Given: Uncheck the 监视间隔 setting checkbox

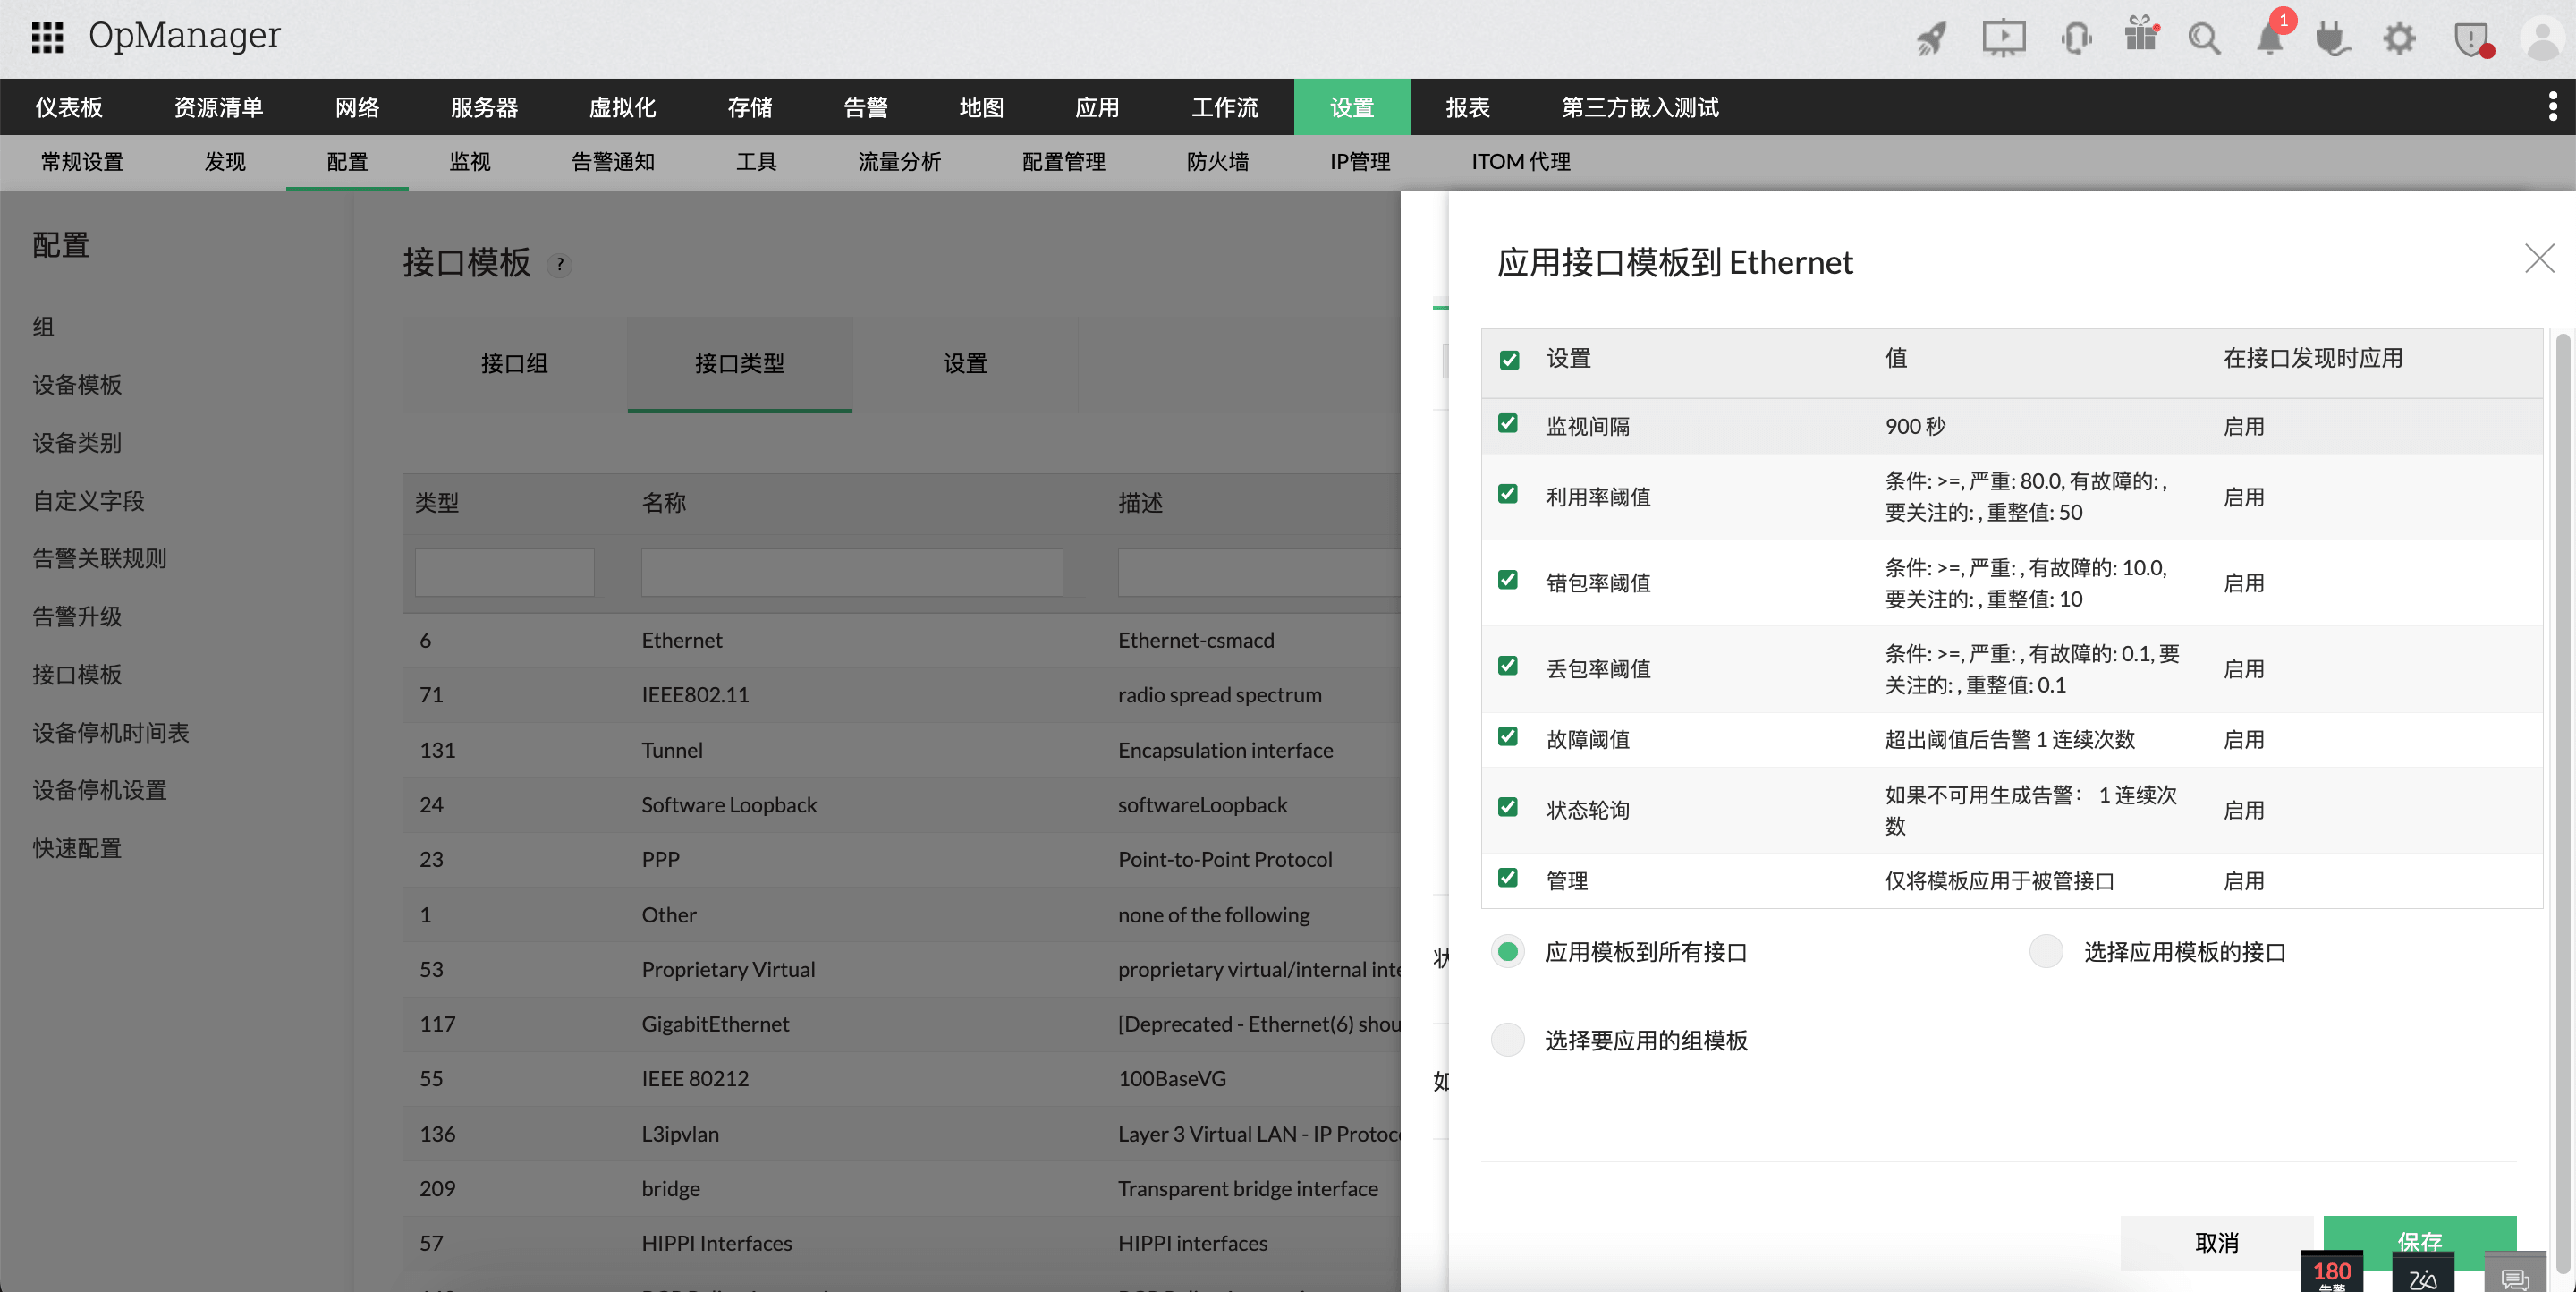Looking at the screenshot, I should (1508, 424).
